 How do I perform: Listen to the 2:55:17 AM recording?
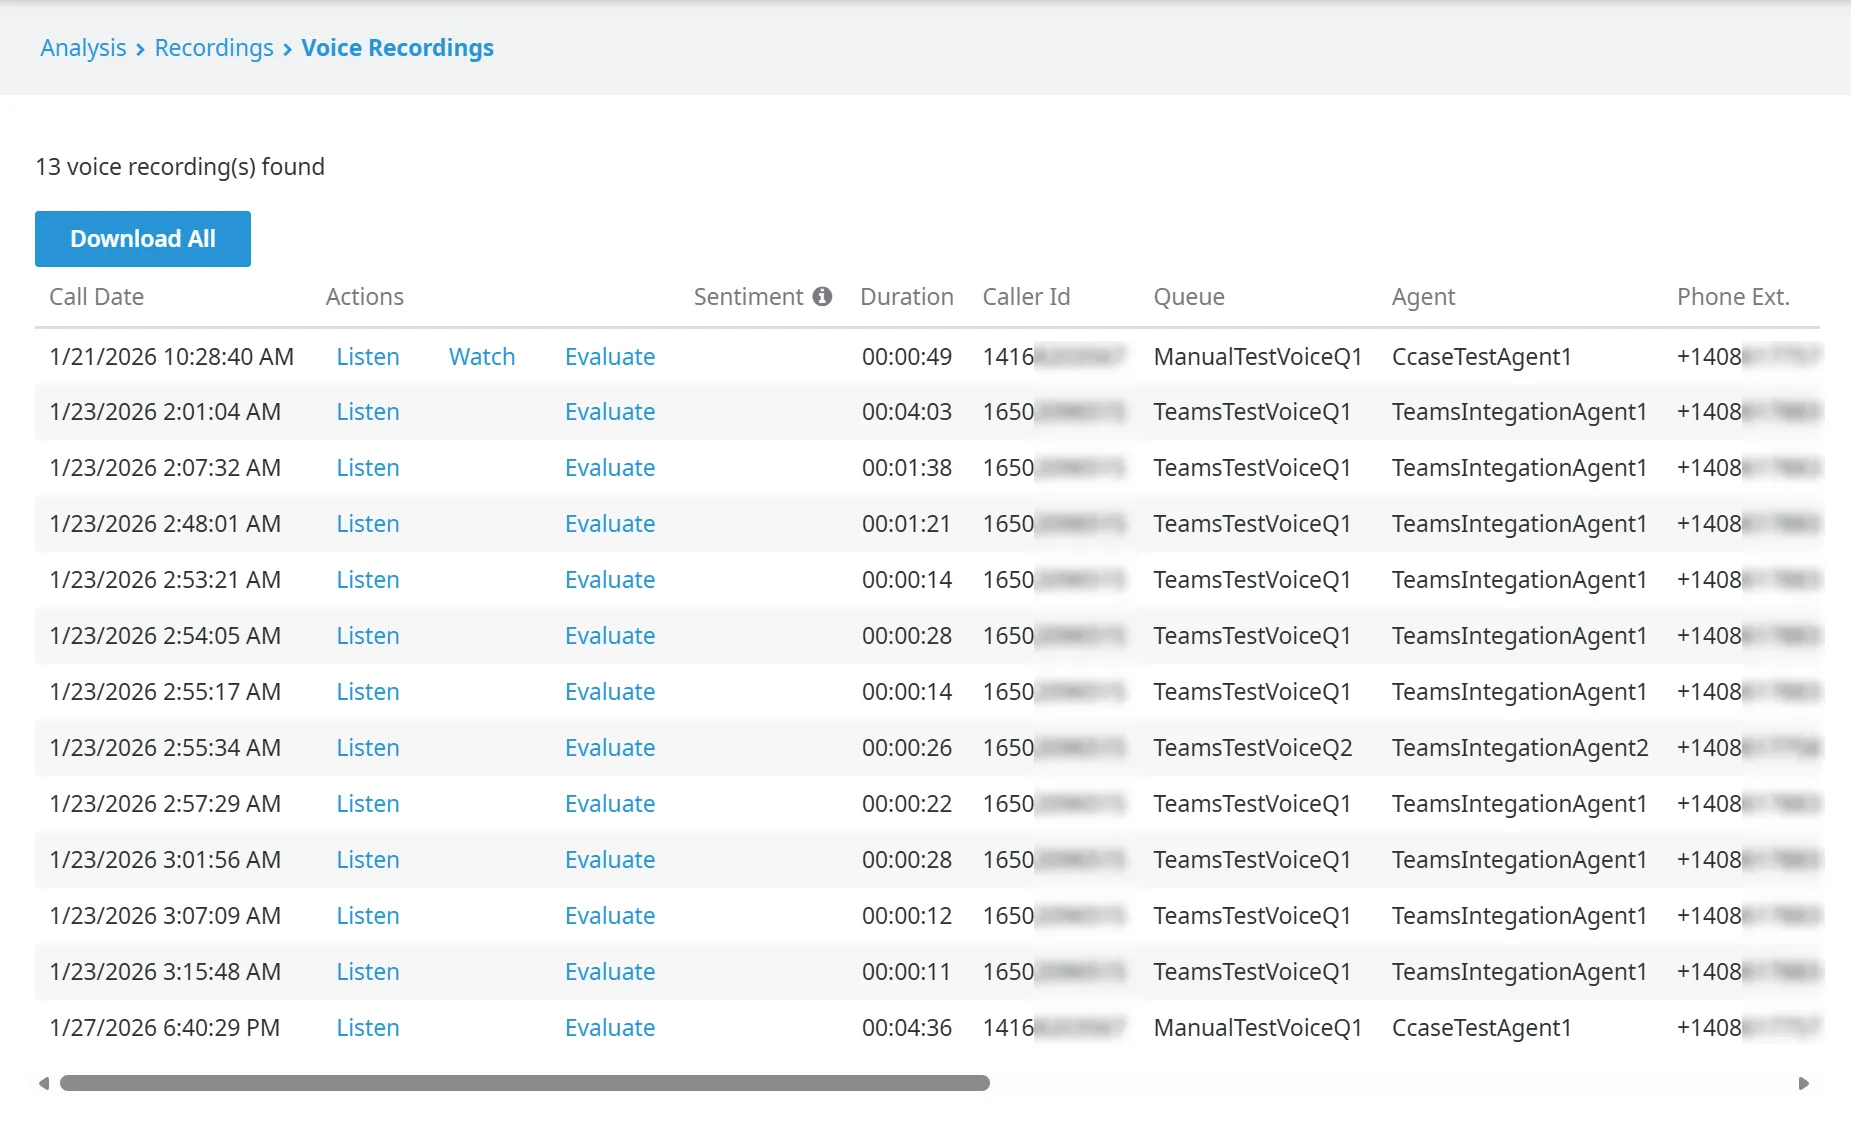point(368,692)
